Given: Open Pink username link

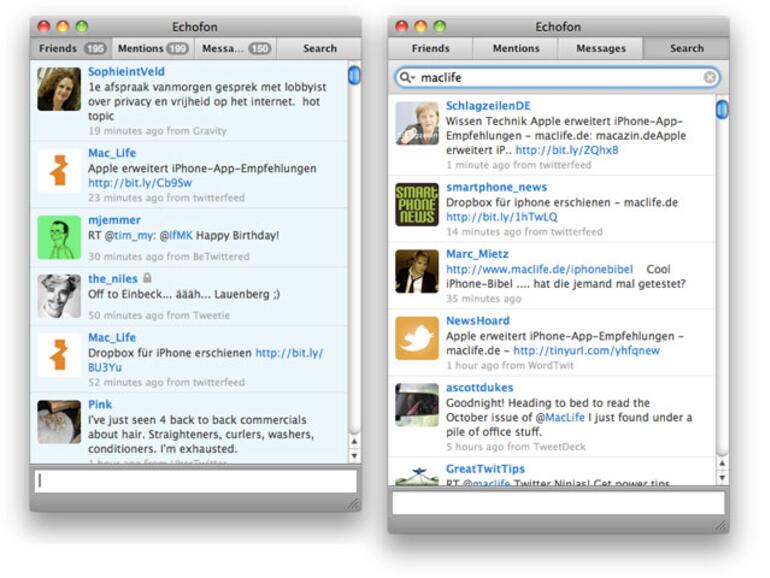Looking at the screenshot, I should (100, 405).
